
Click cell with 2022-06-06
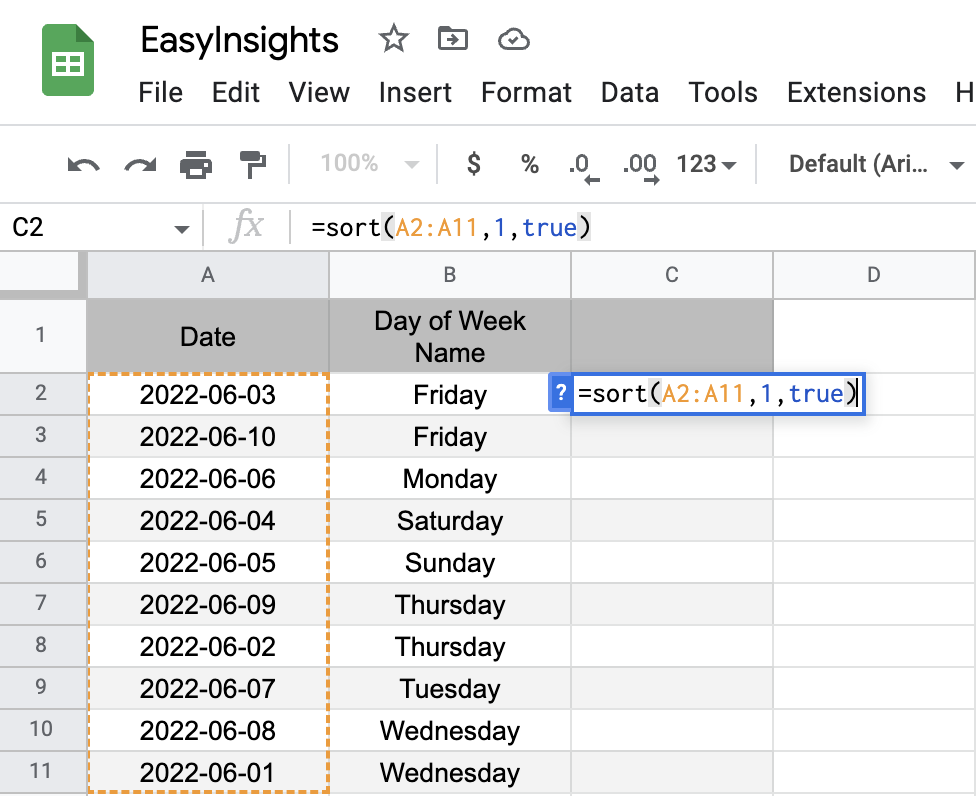208,478
